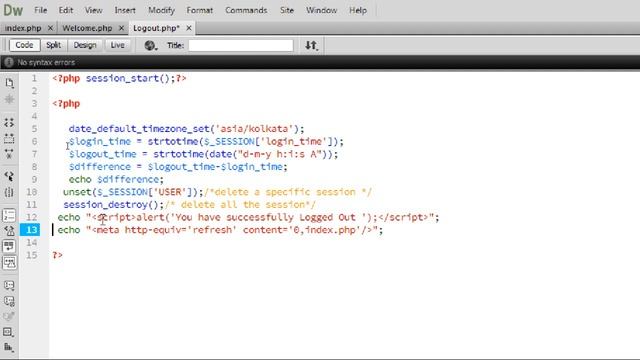The image size is (640, 360).
Task: Close the Logout.php* tab
Action: [189, 28]
